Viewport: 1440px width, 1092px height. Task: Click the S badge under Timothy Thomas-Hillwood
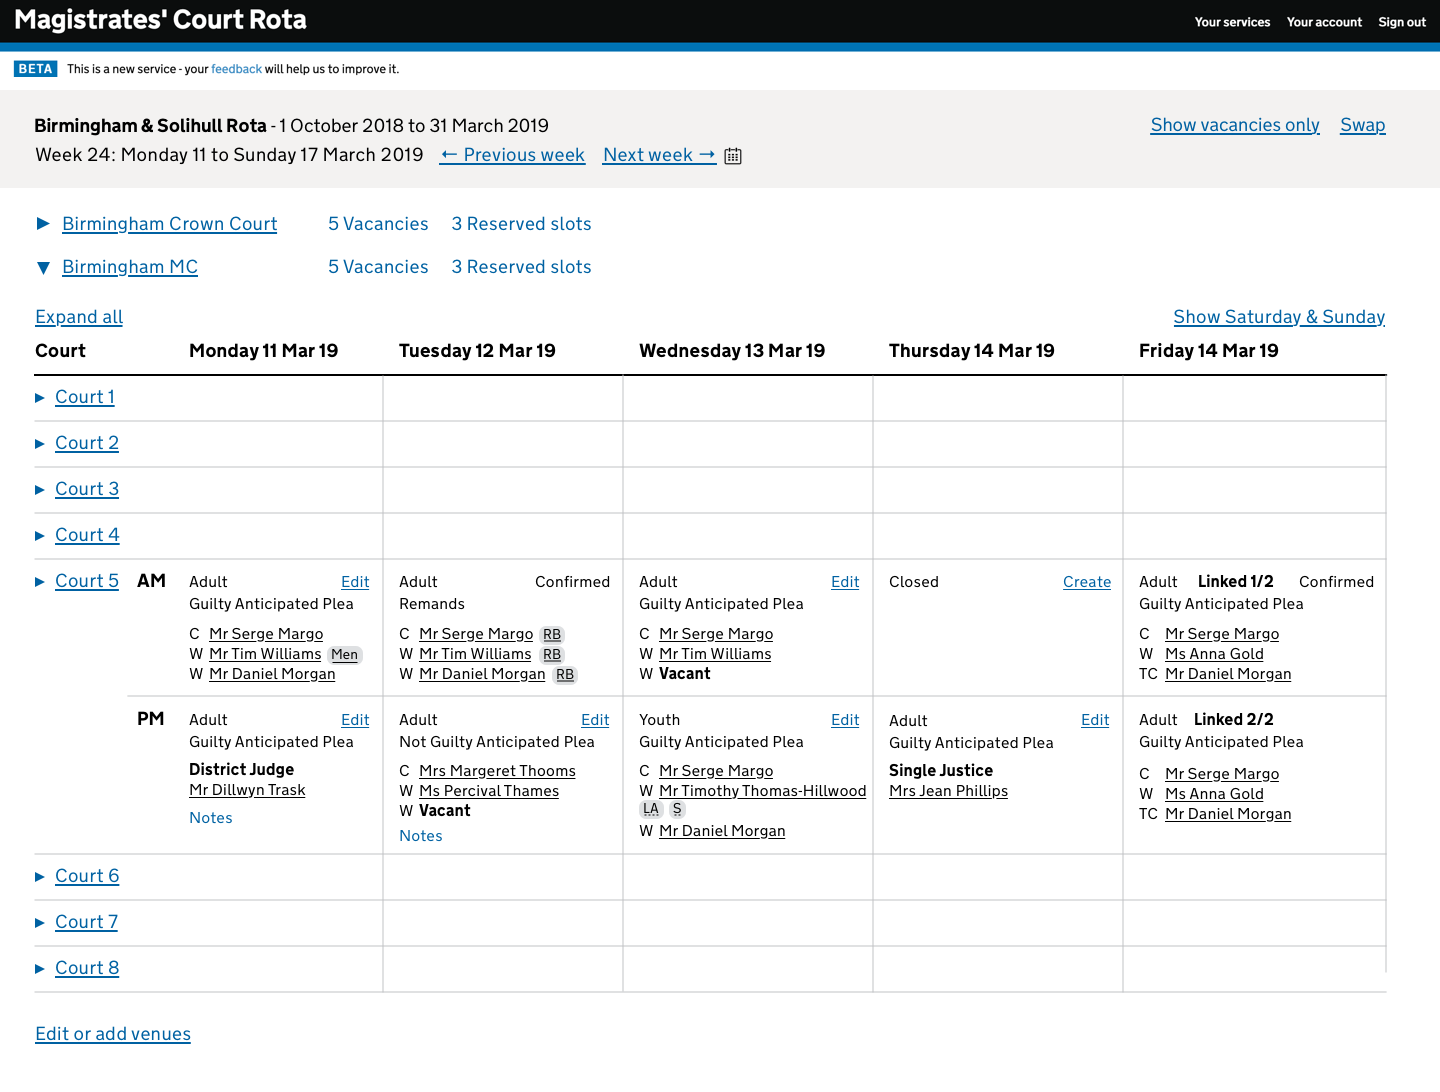(677, 810)
